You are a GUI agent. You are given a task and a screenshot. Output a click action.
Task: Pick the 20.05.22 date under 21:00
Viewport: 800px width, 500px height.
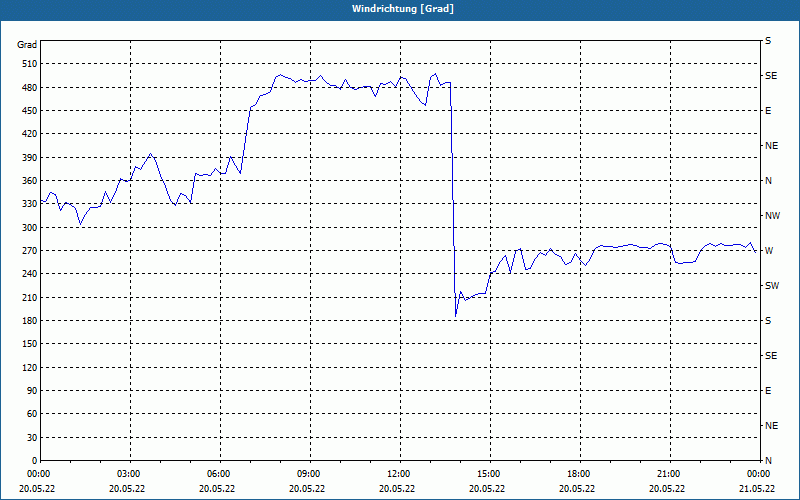tap(667, 489)
